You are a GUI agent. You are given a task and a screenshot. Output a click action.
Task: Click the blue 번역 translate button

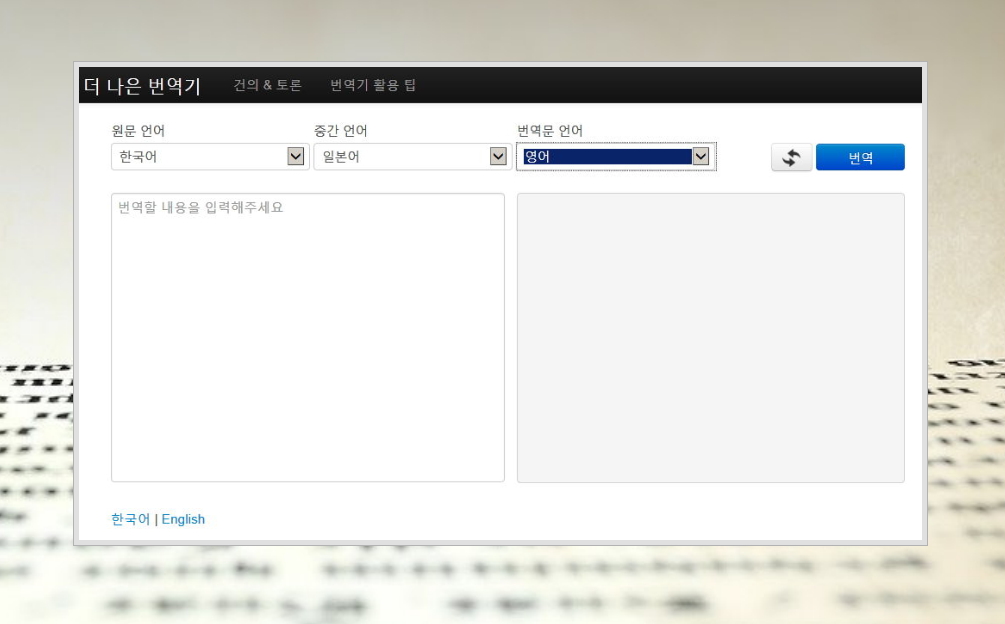tap(860, 158)
